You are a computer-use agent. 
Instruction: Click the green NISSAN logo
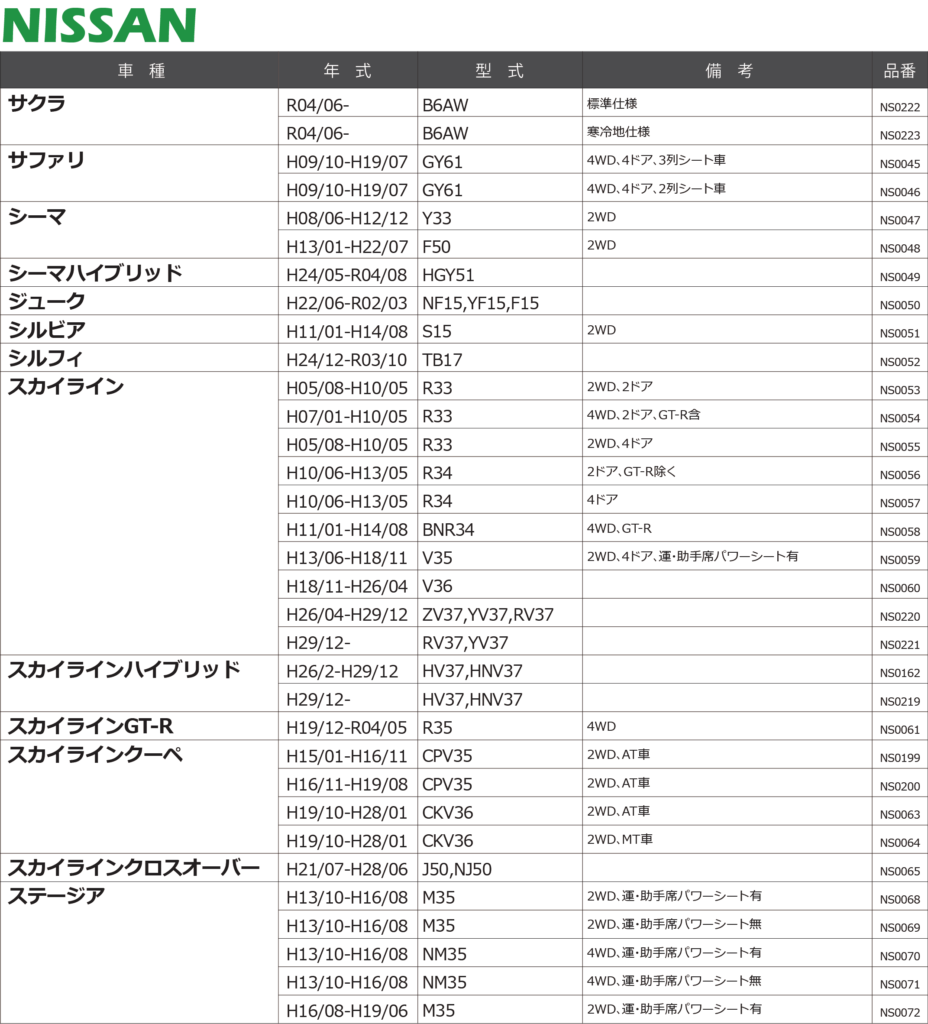click(x=99, y=25)
